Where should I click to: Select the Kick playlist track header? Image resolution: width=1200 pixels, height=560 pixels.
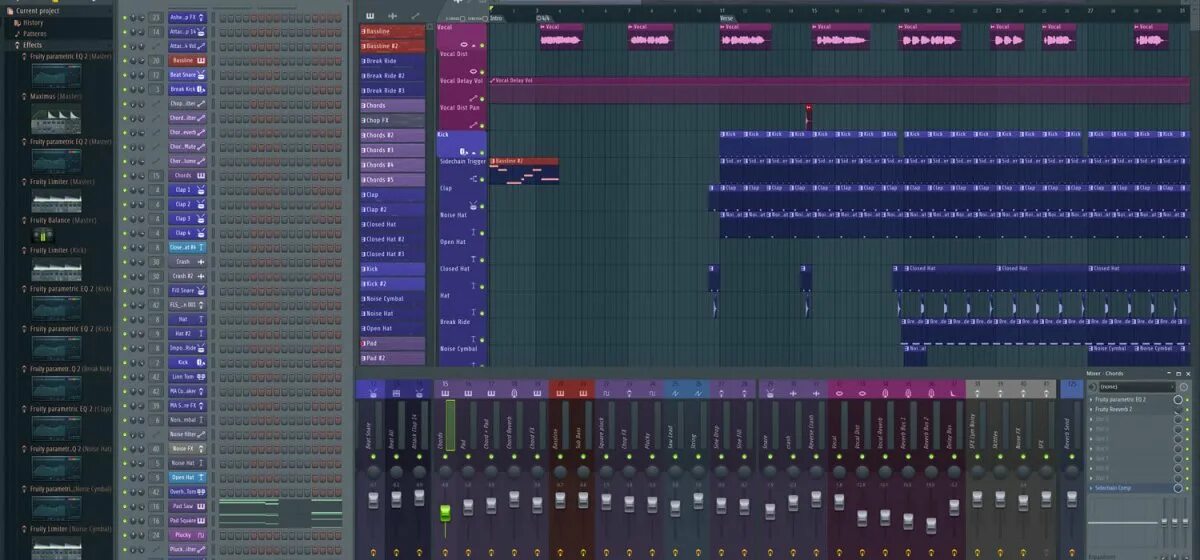[x=461, y=142]
